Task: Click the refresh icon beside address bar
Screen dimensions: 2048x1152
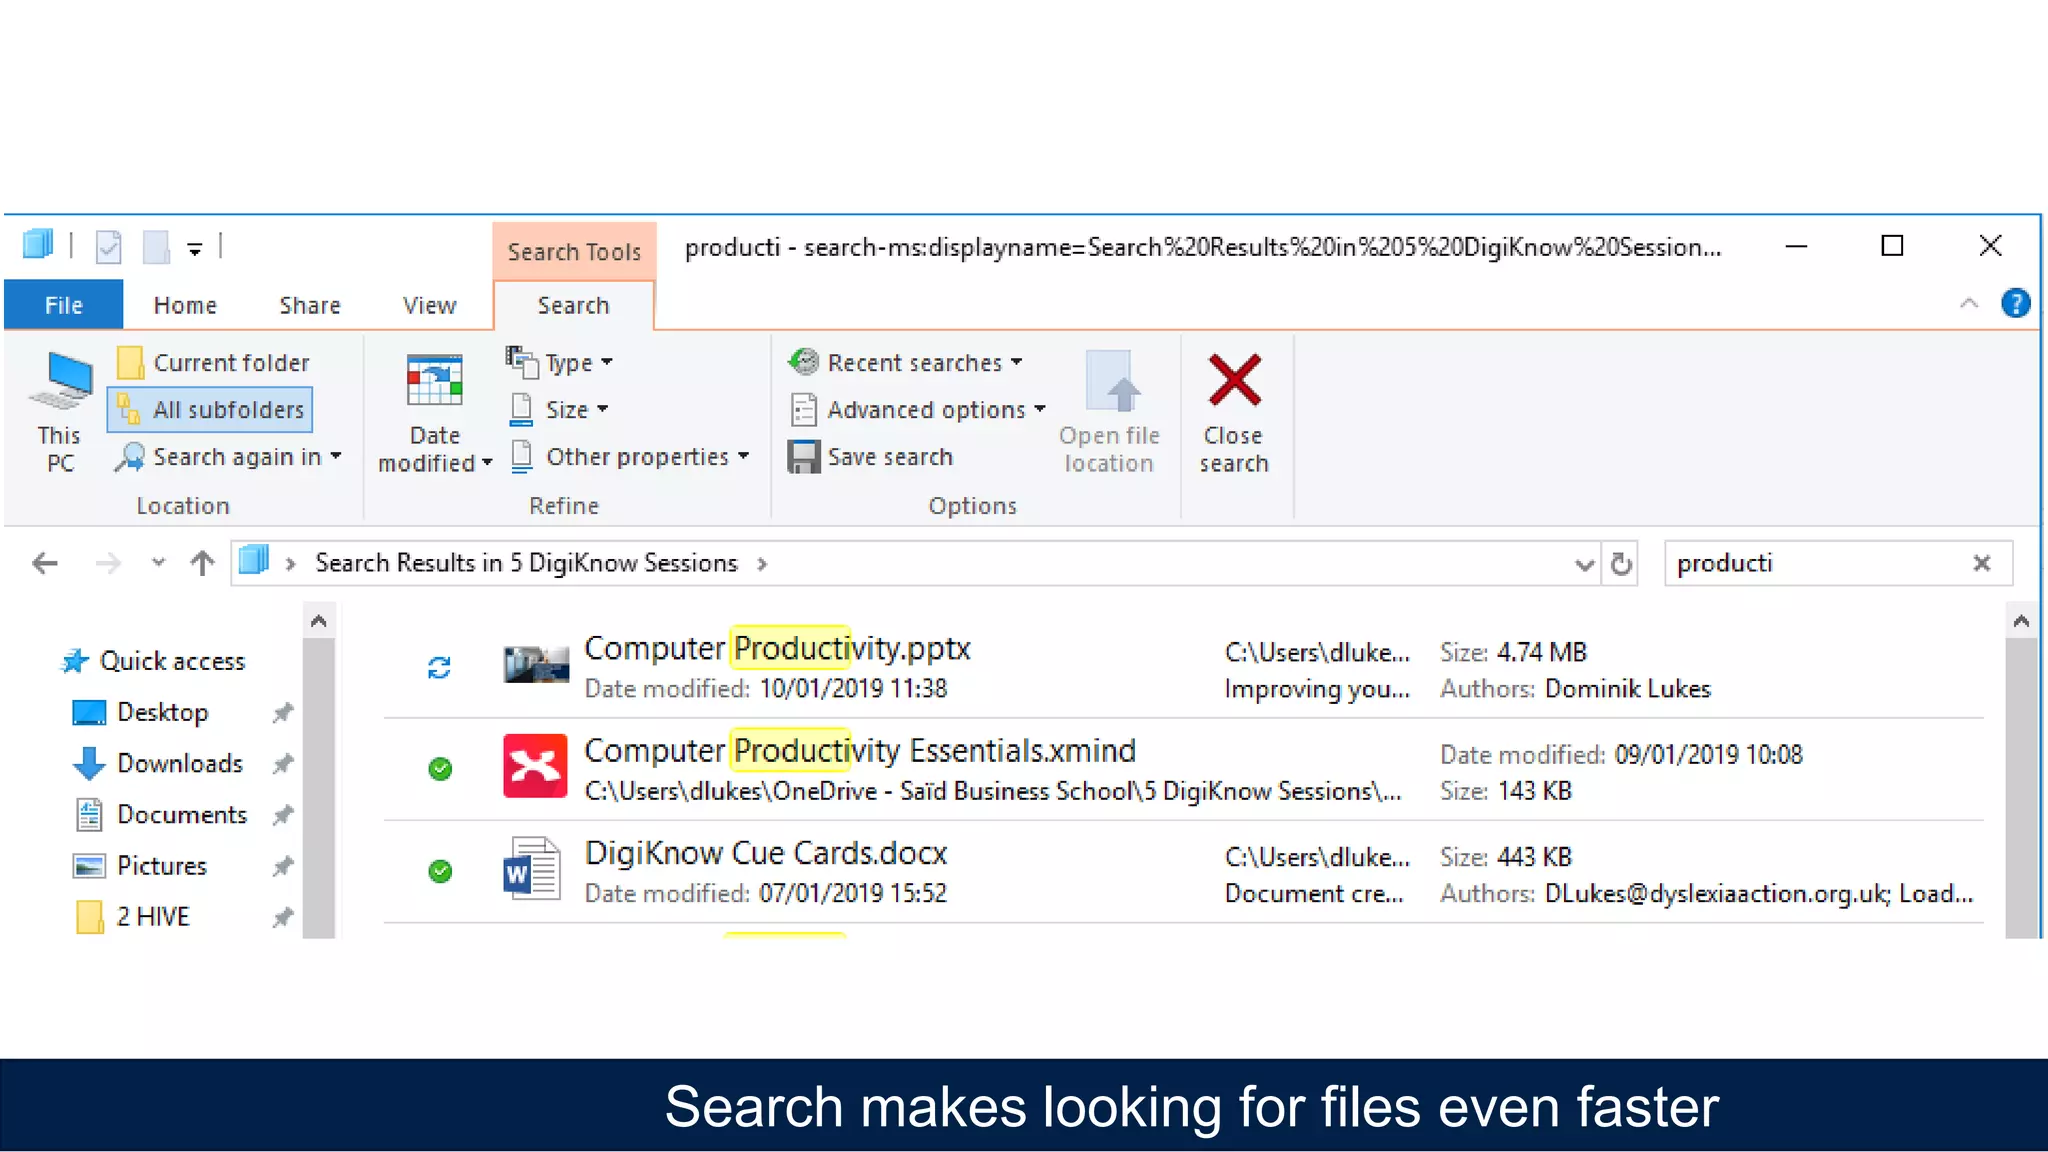Action: tap(1621, 564)
